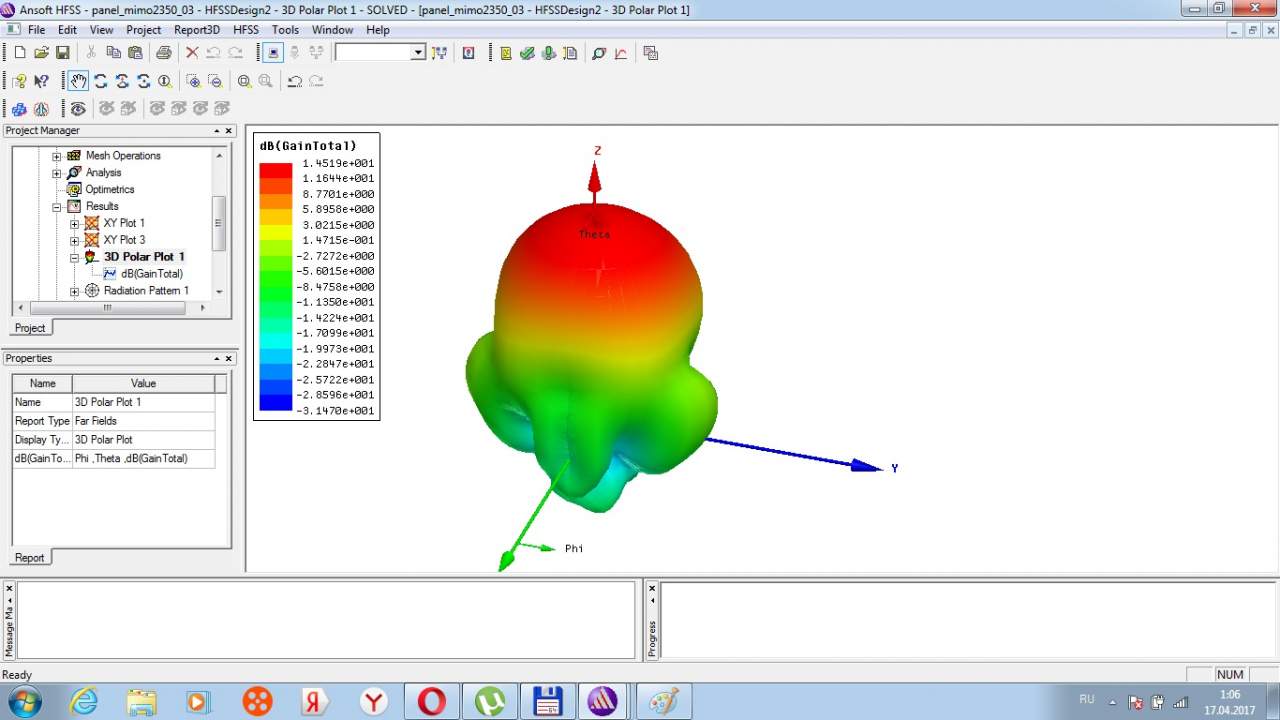
Task: Click the red swatch in gain legend
Action: click(275, 171)
